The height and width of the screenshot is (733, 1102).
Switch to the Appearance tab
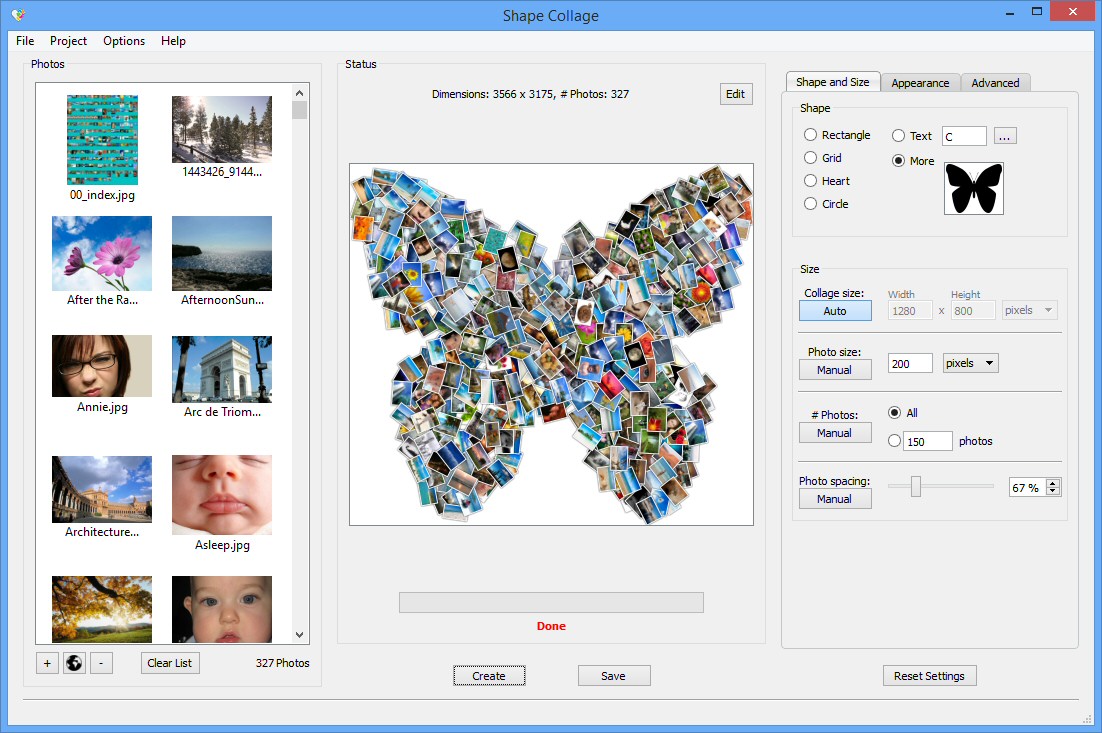[919, 83]
